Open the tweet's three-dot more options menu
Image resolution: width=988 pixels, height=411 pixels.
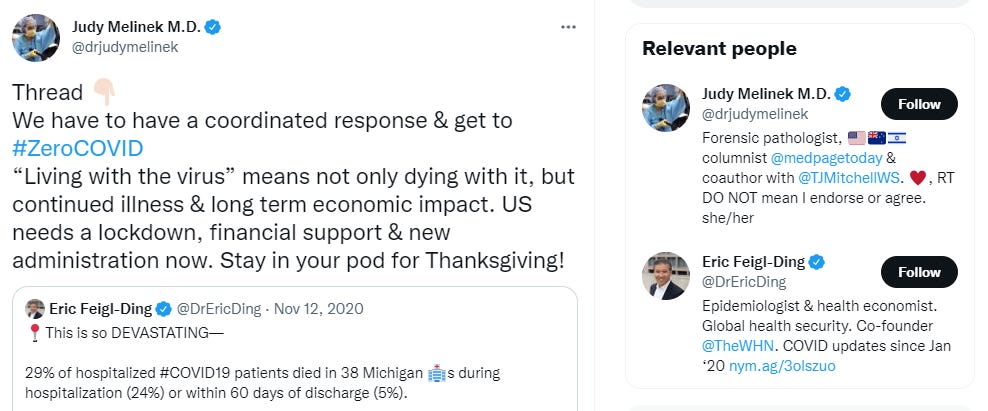tap(568, 27)
